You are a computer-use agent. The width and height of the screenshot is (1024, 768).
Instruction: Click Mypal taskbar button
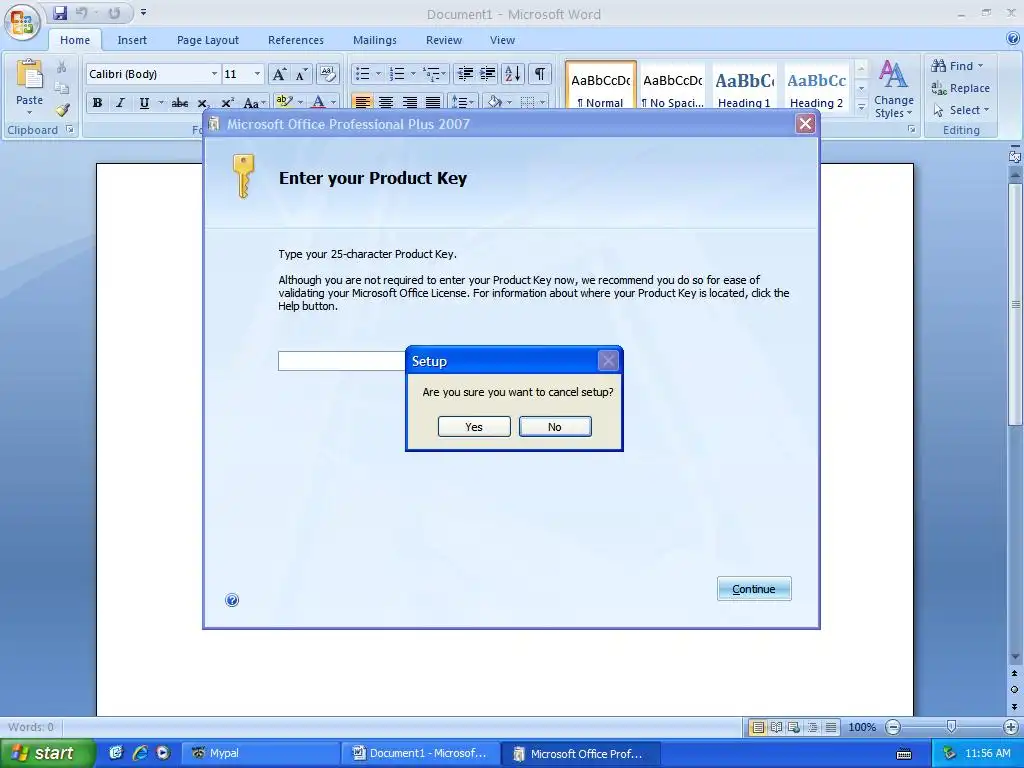pos(259,753)
